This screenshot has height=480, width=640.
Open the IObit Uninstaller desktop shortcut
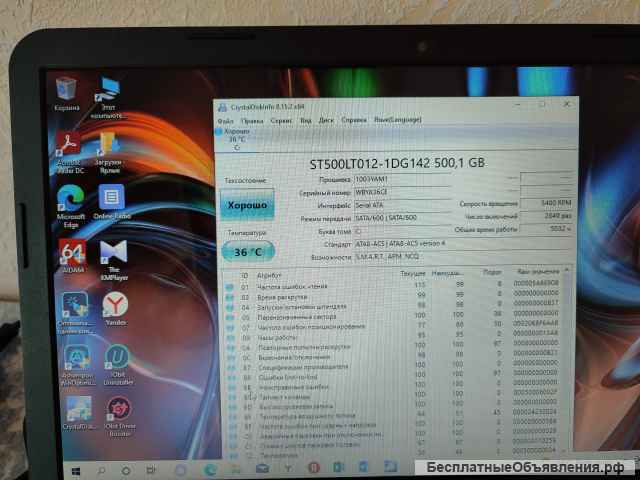(x=118, y=365)
